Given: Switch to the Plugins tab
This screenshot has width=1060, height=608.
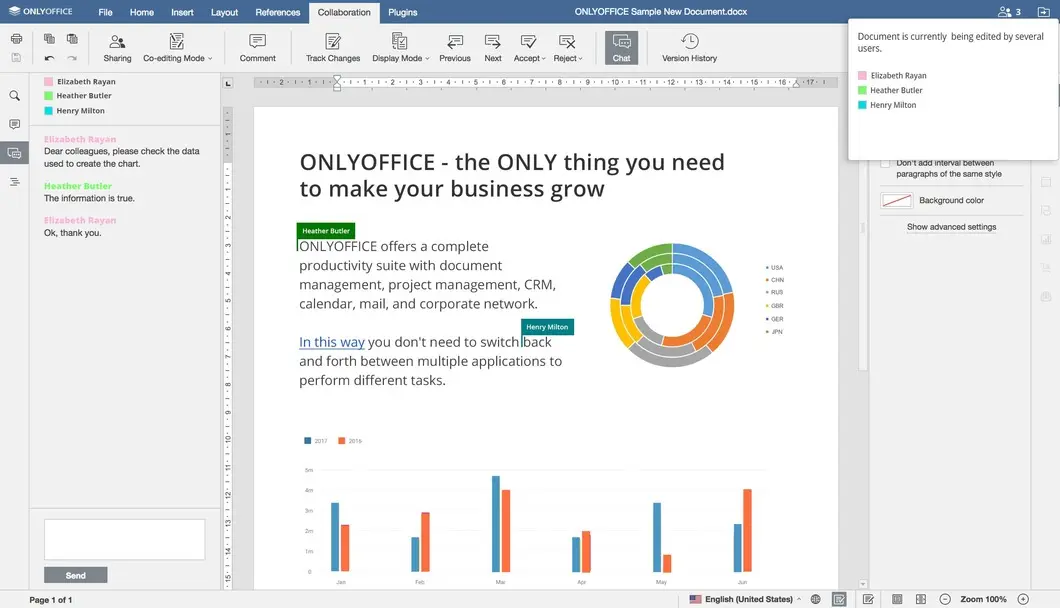Looking at the screenshot, I should [x=403, y=12].
